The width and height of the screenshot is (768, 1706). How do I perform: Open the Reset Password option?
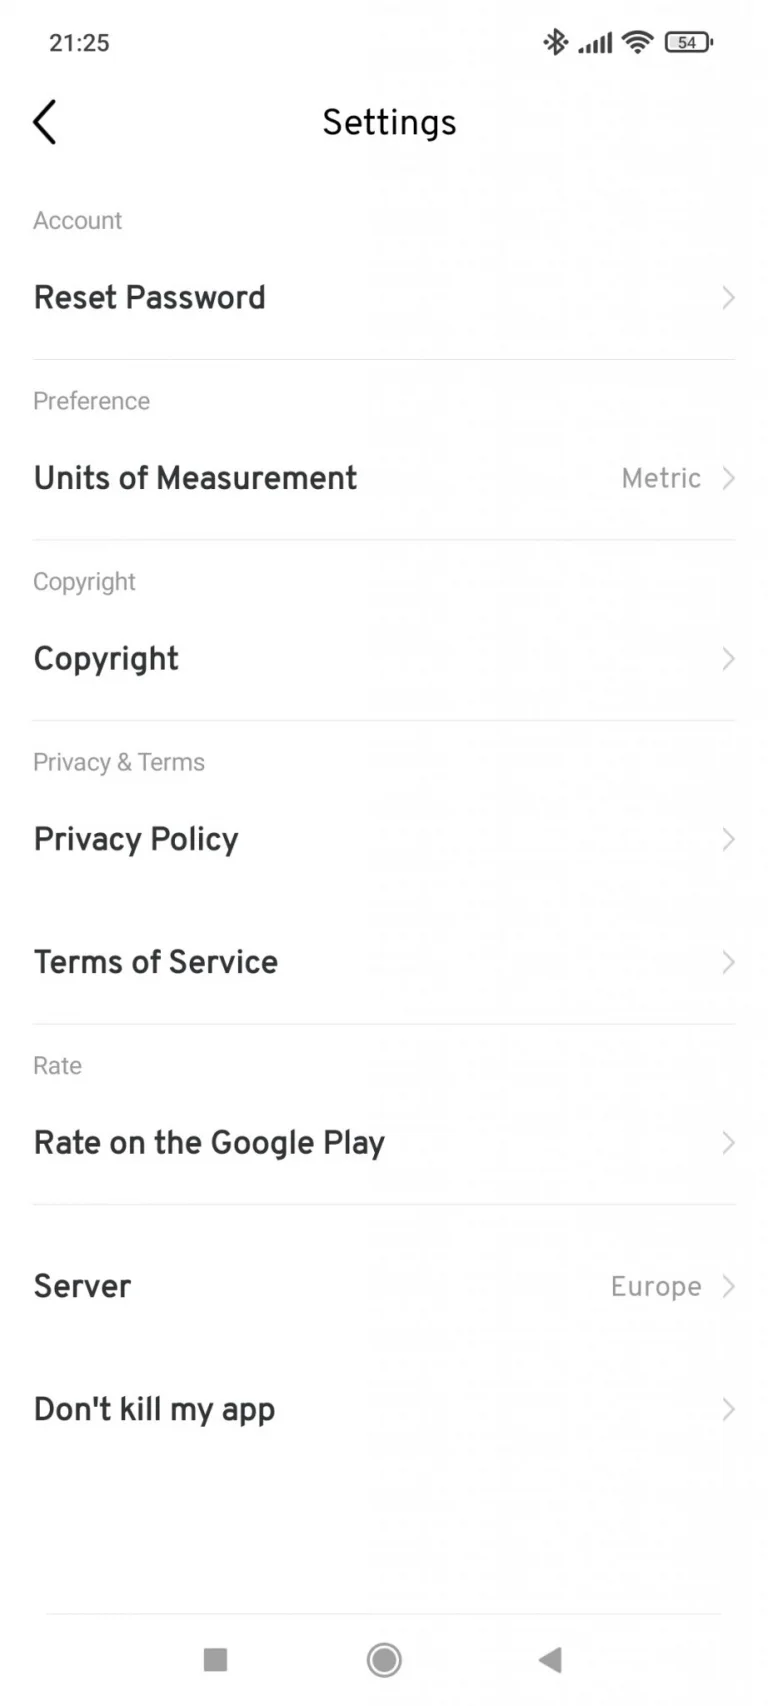tap(384, 297)
